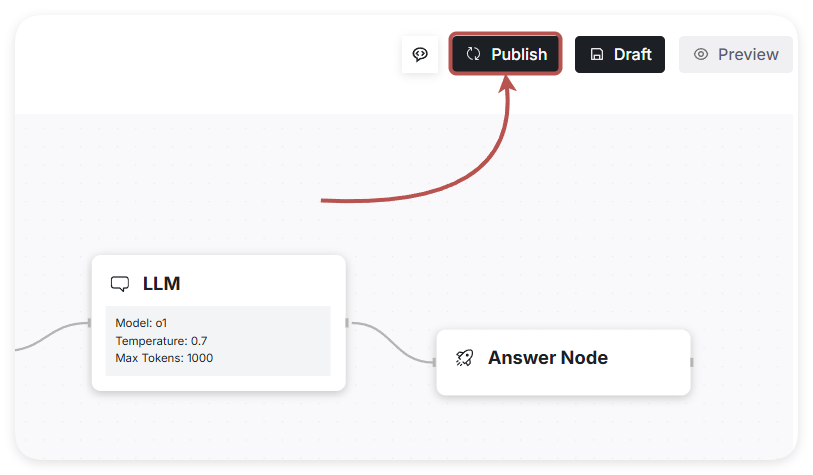The image size is (813, 475).
Task: Click the rocket icon on Answer Node
Action: point(464,358)
